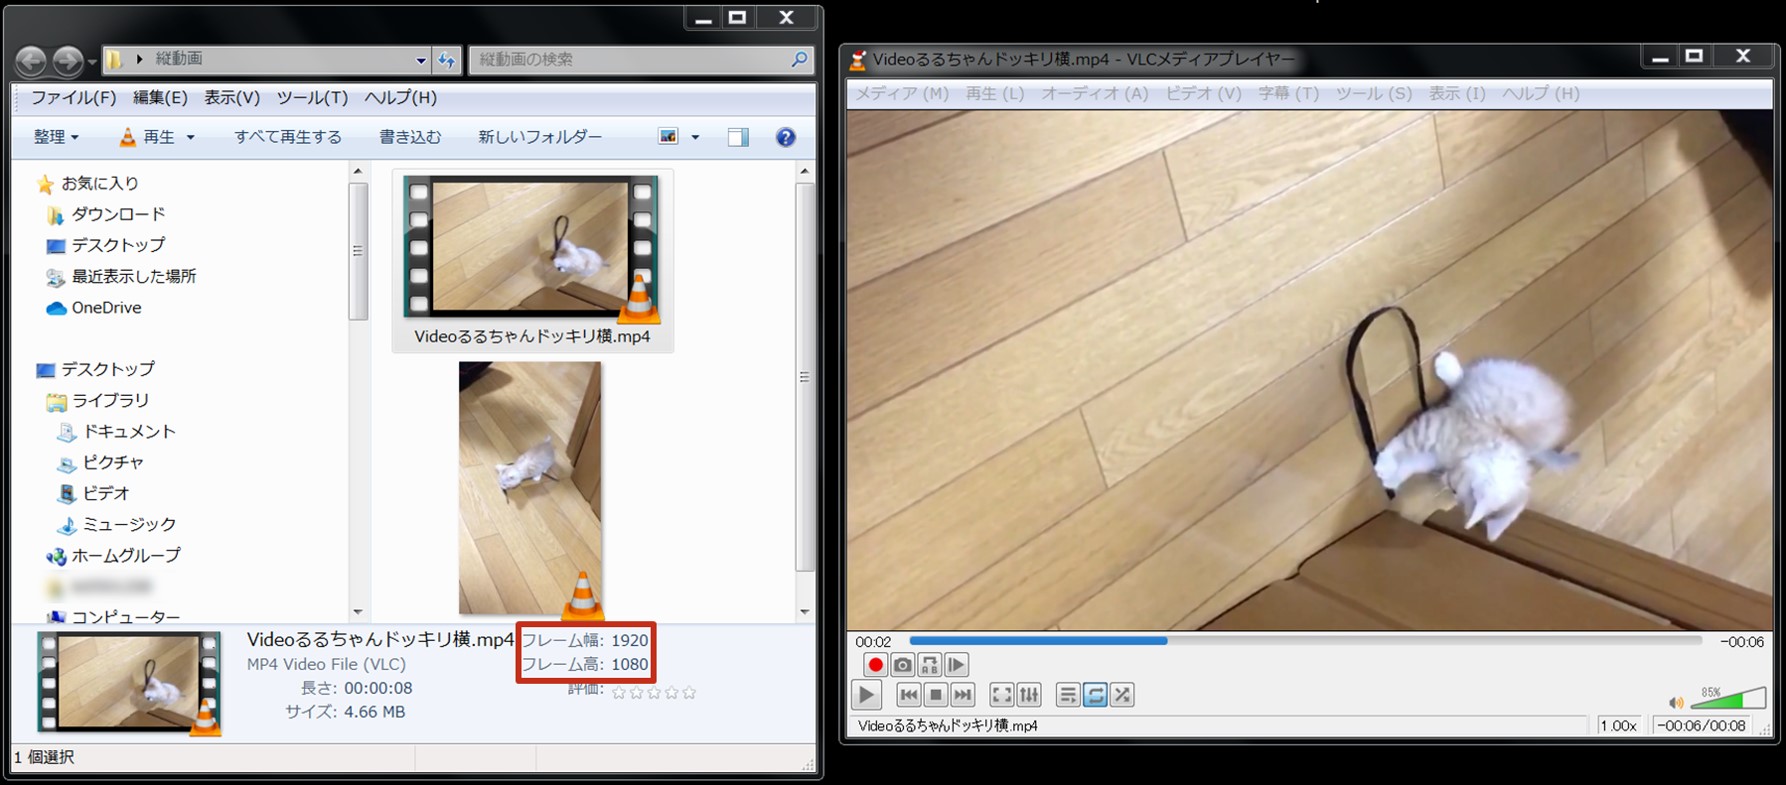This screenshot has height=785, width=1786.
Task: Open the address bar history dropdown
Action: pos(420,61)
